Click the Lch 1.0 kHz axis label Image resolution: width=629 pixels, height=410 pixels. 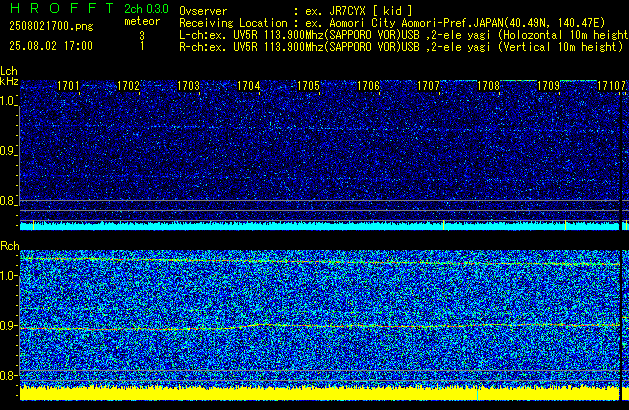8,101
